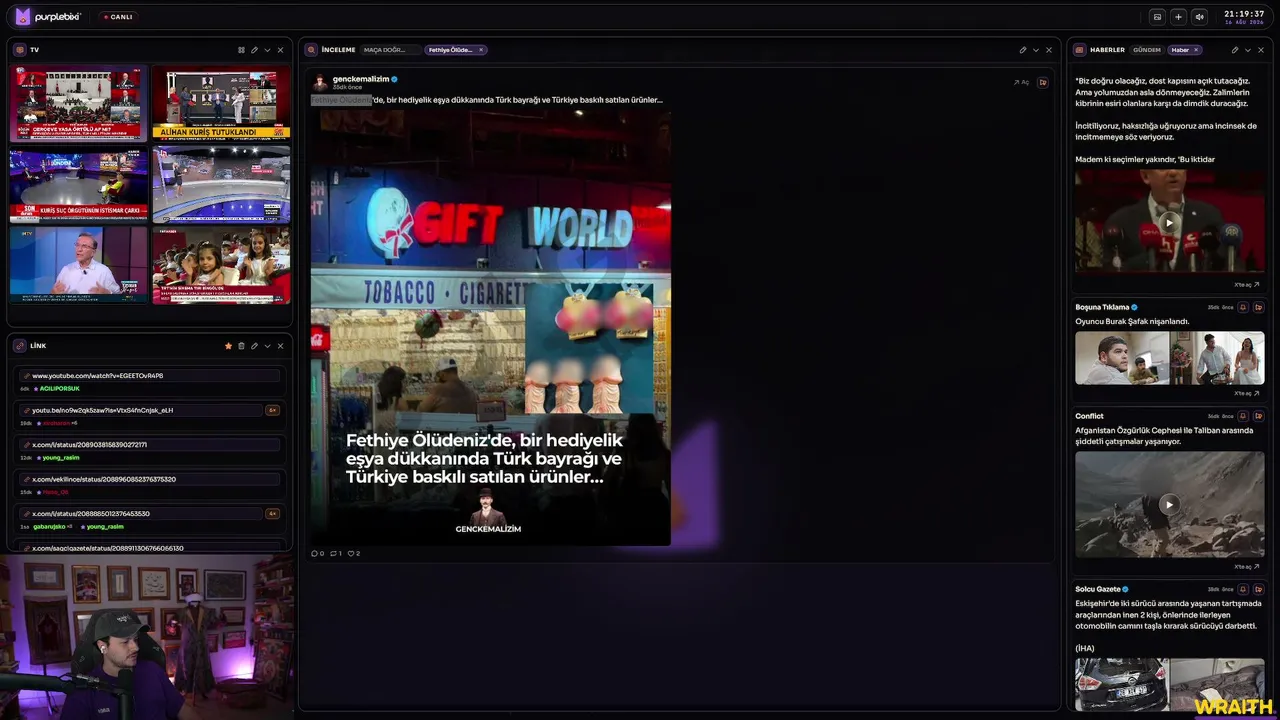Open the x.com/i/status/2088885012376453530 link

pyautogui.click(x=140, y=514)
